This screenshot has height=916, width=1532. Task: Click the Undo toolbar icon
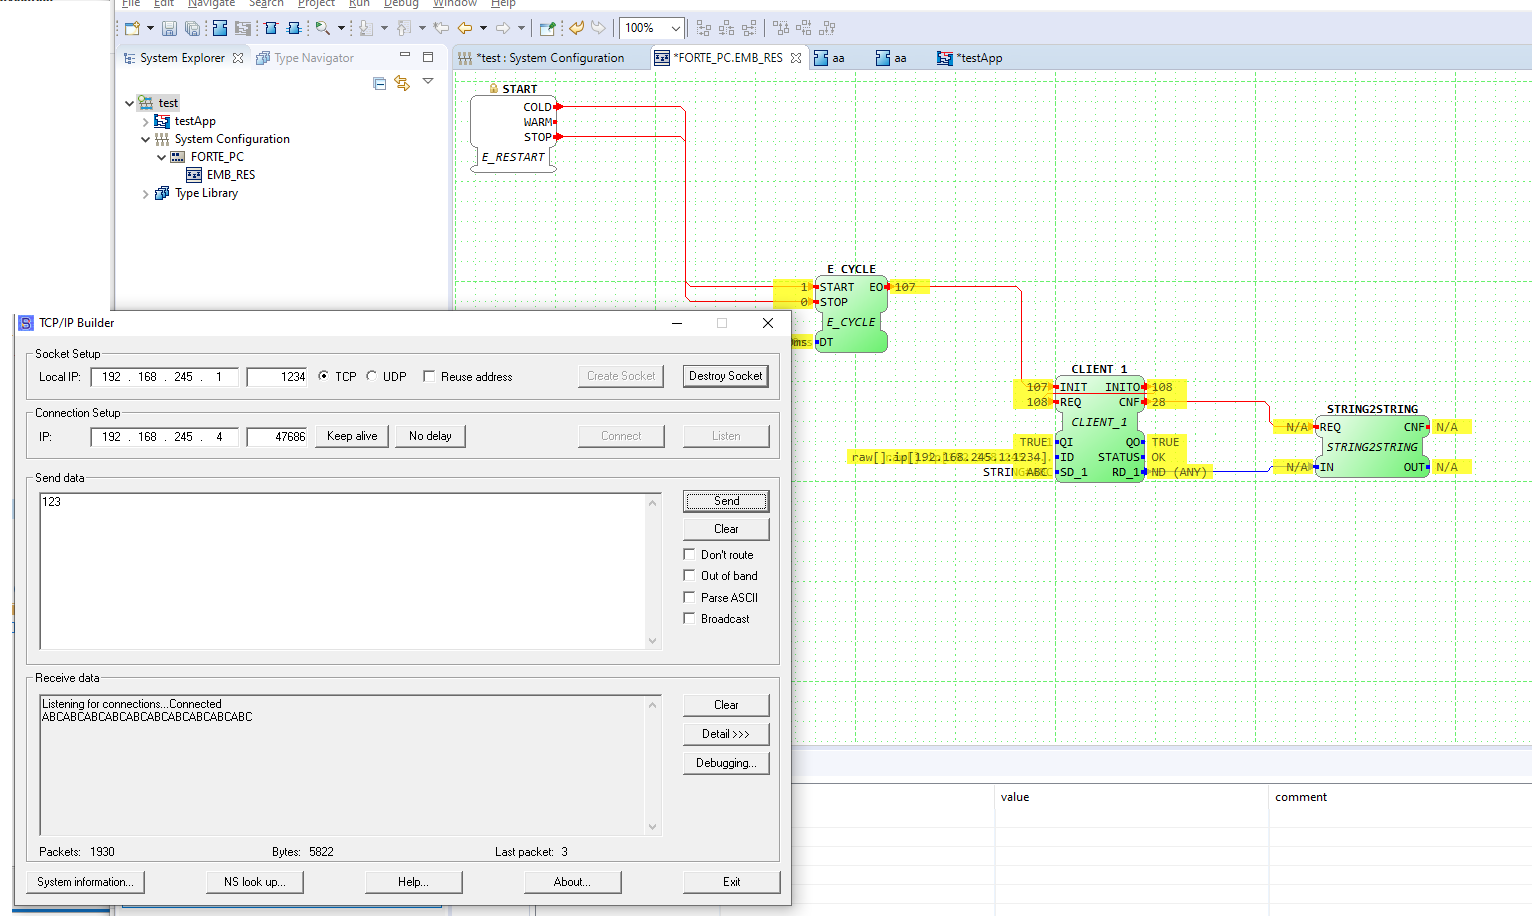pyautogui.click(x=576, y=28)
